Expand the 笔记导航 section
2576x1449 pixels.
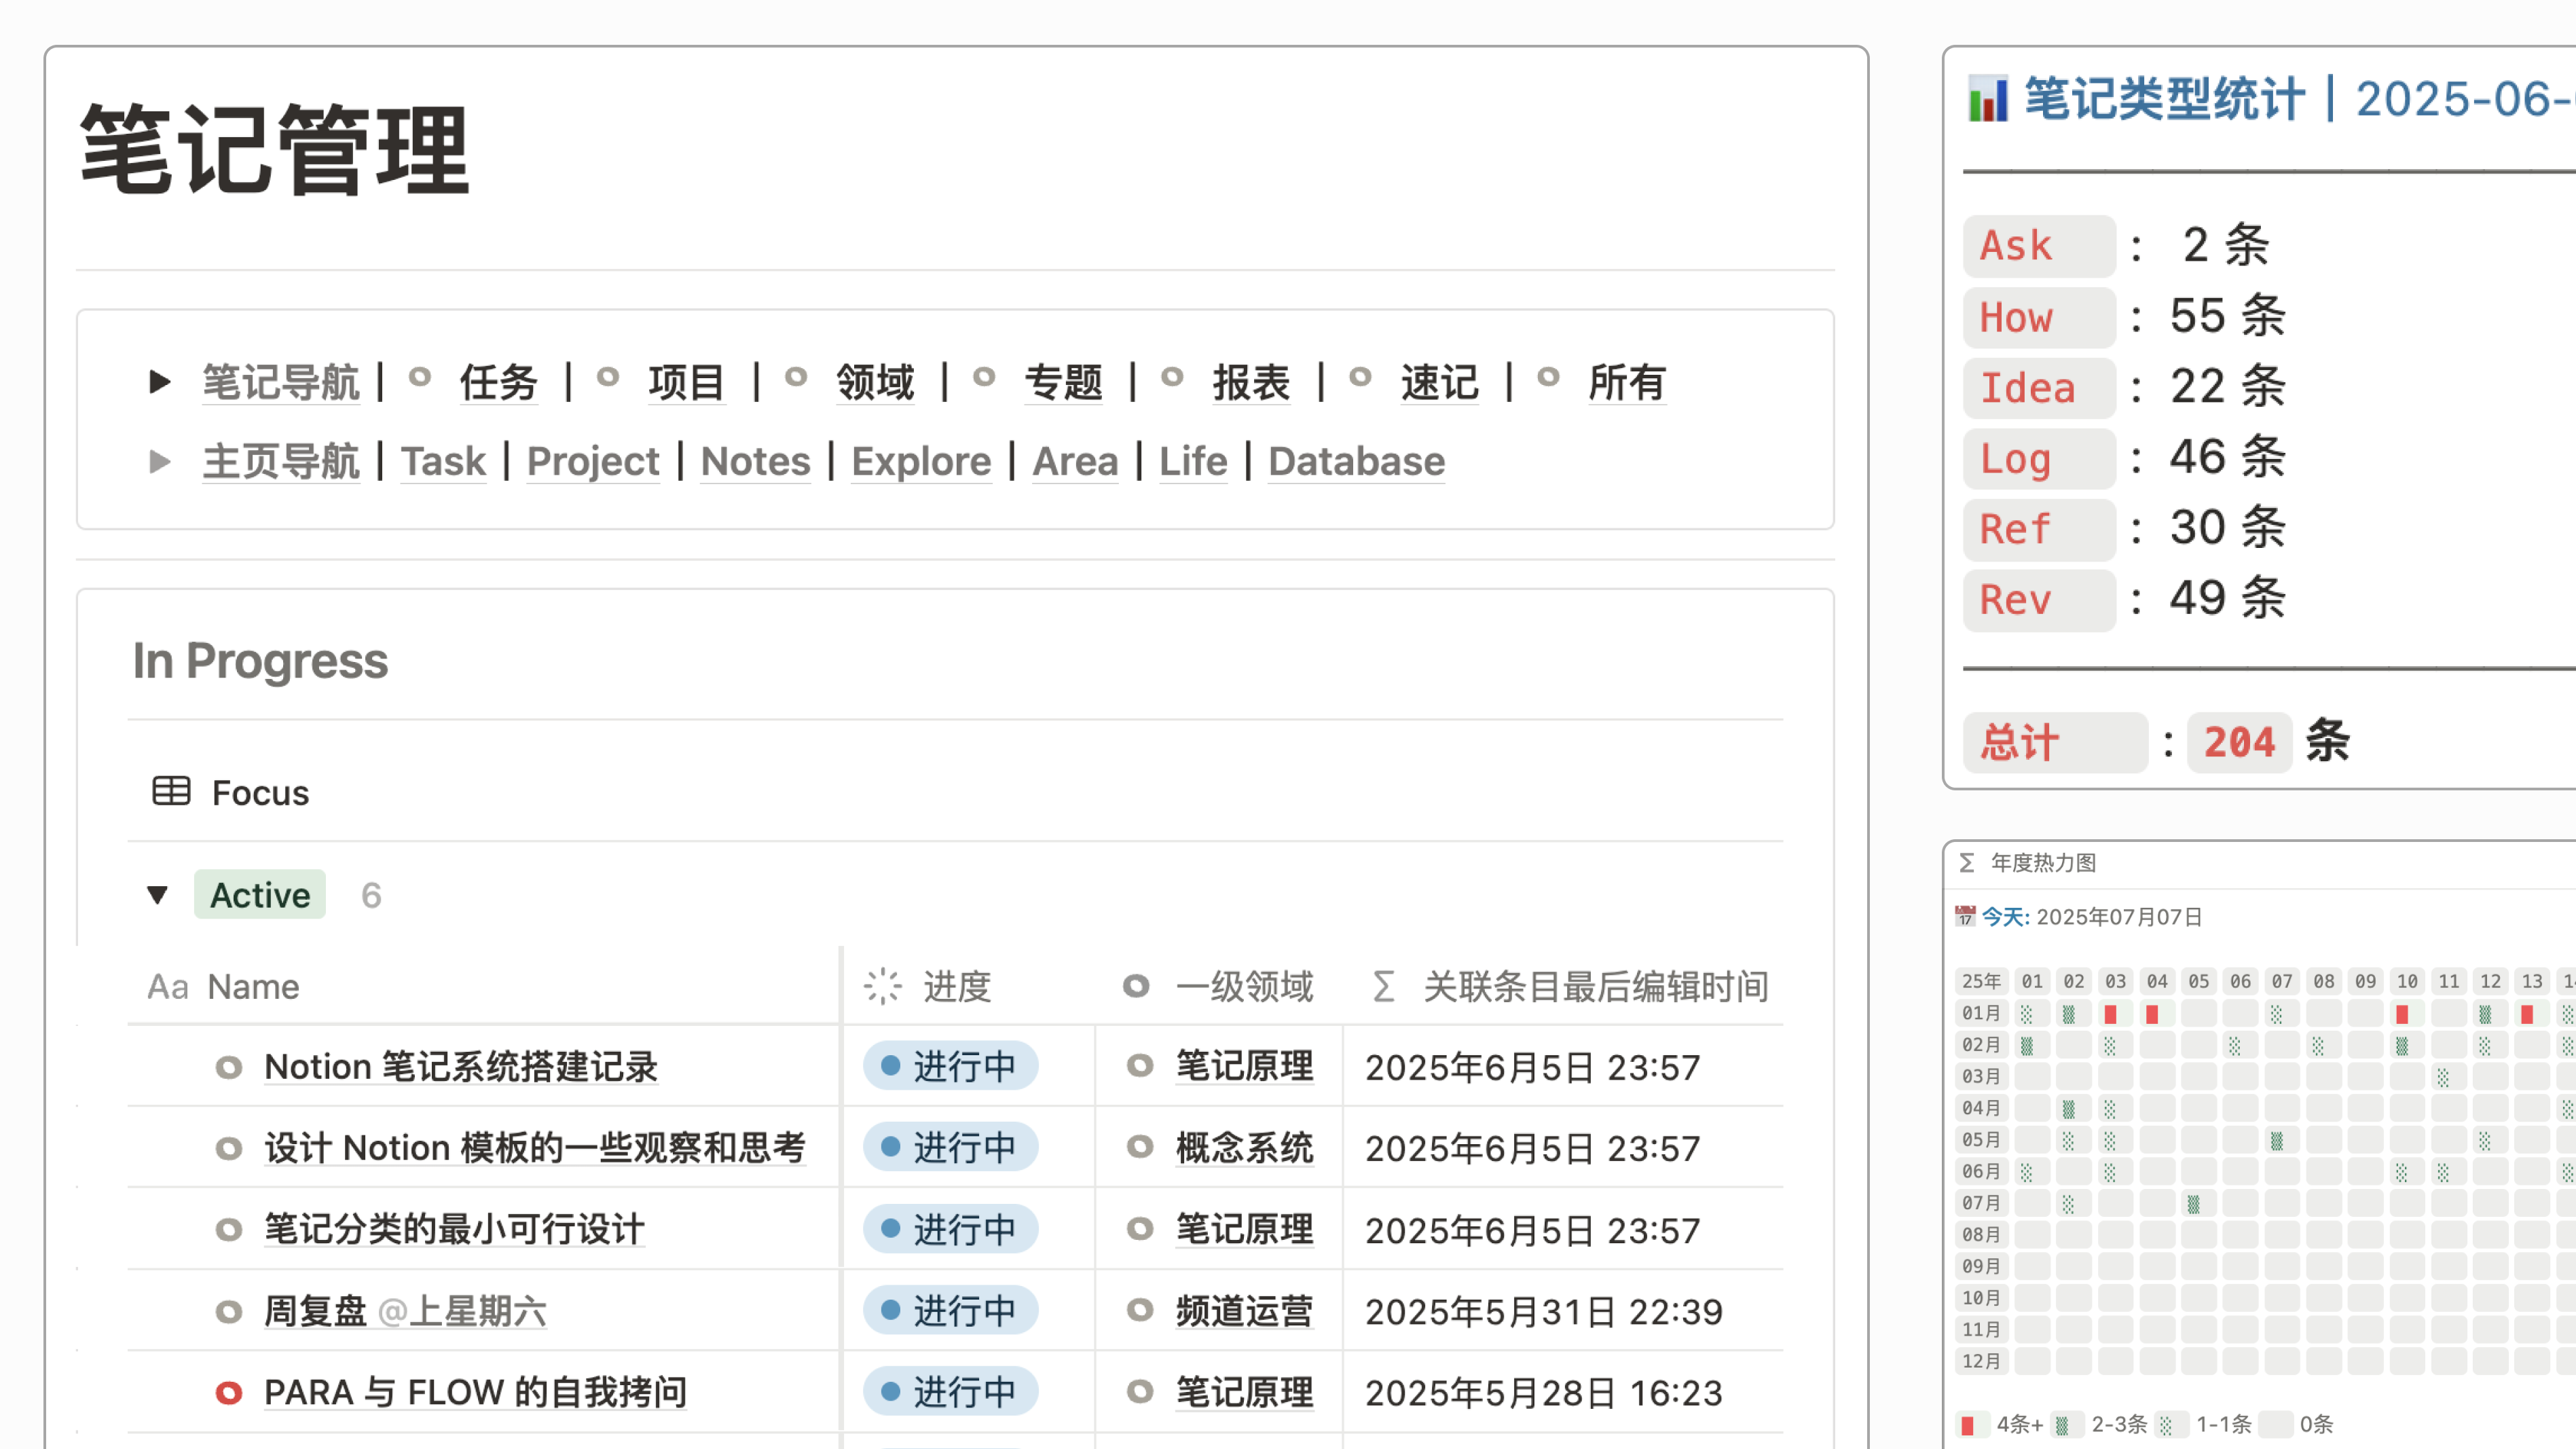158,381
